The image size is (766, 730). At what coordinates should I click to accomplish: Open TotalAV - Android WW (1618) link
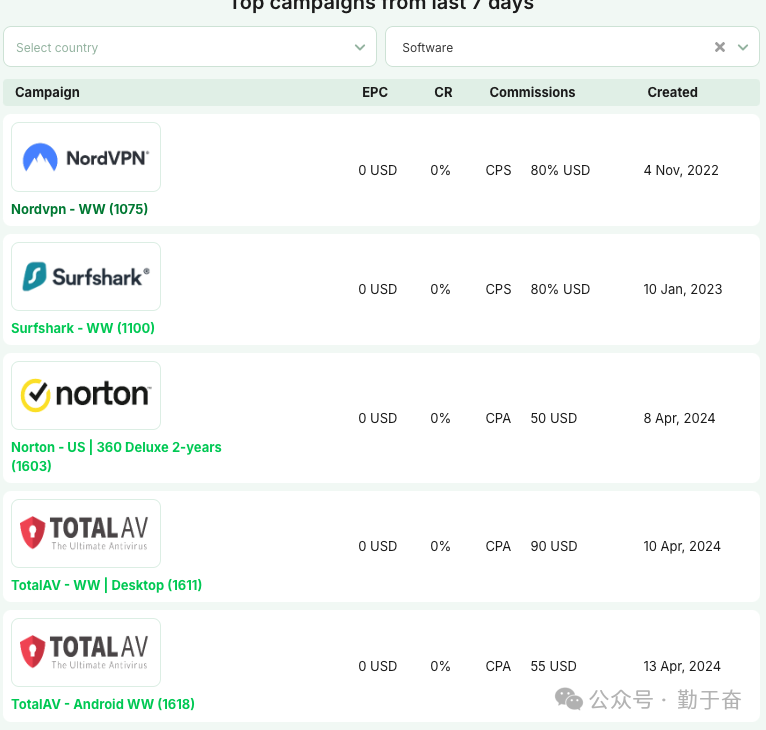pyautogui.click(x=103, y=704)
